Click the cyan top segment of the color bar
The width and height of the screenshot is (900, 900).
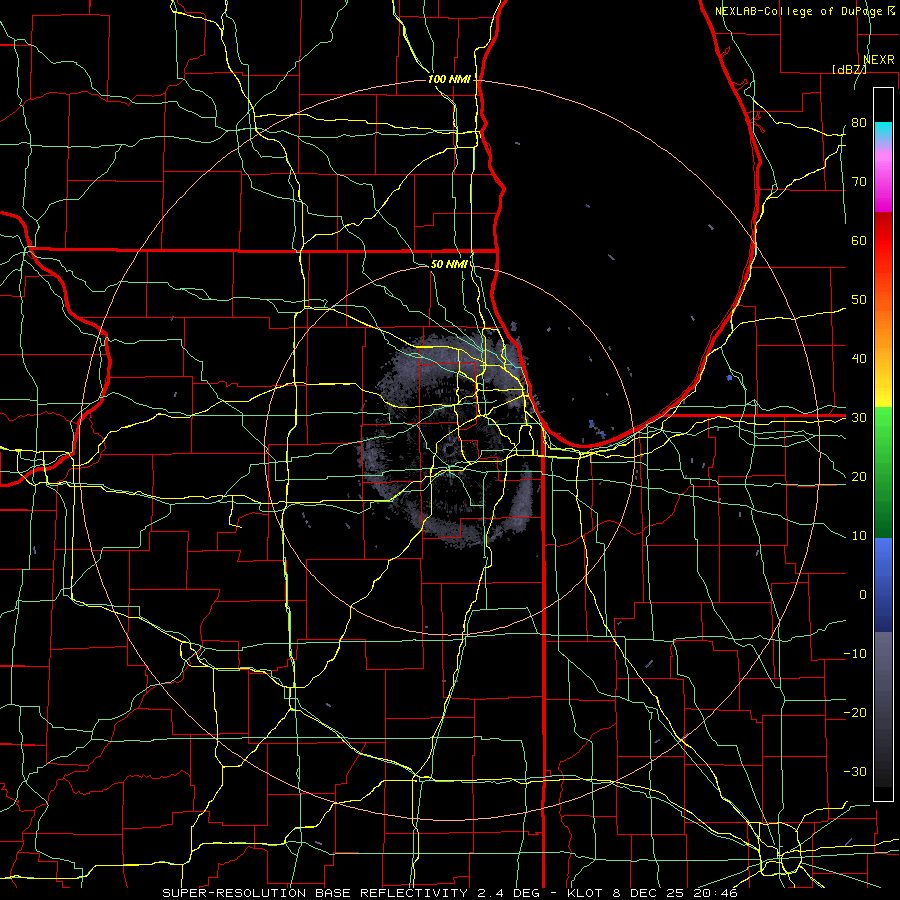click(883, 131)
